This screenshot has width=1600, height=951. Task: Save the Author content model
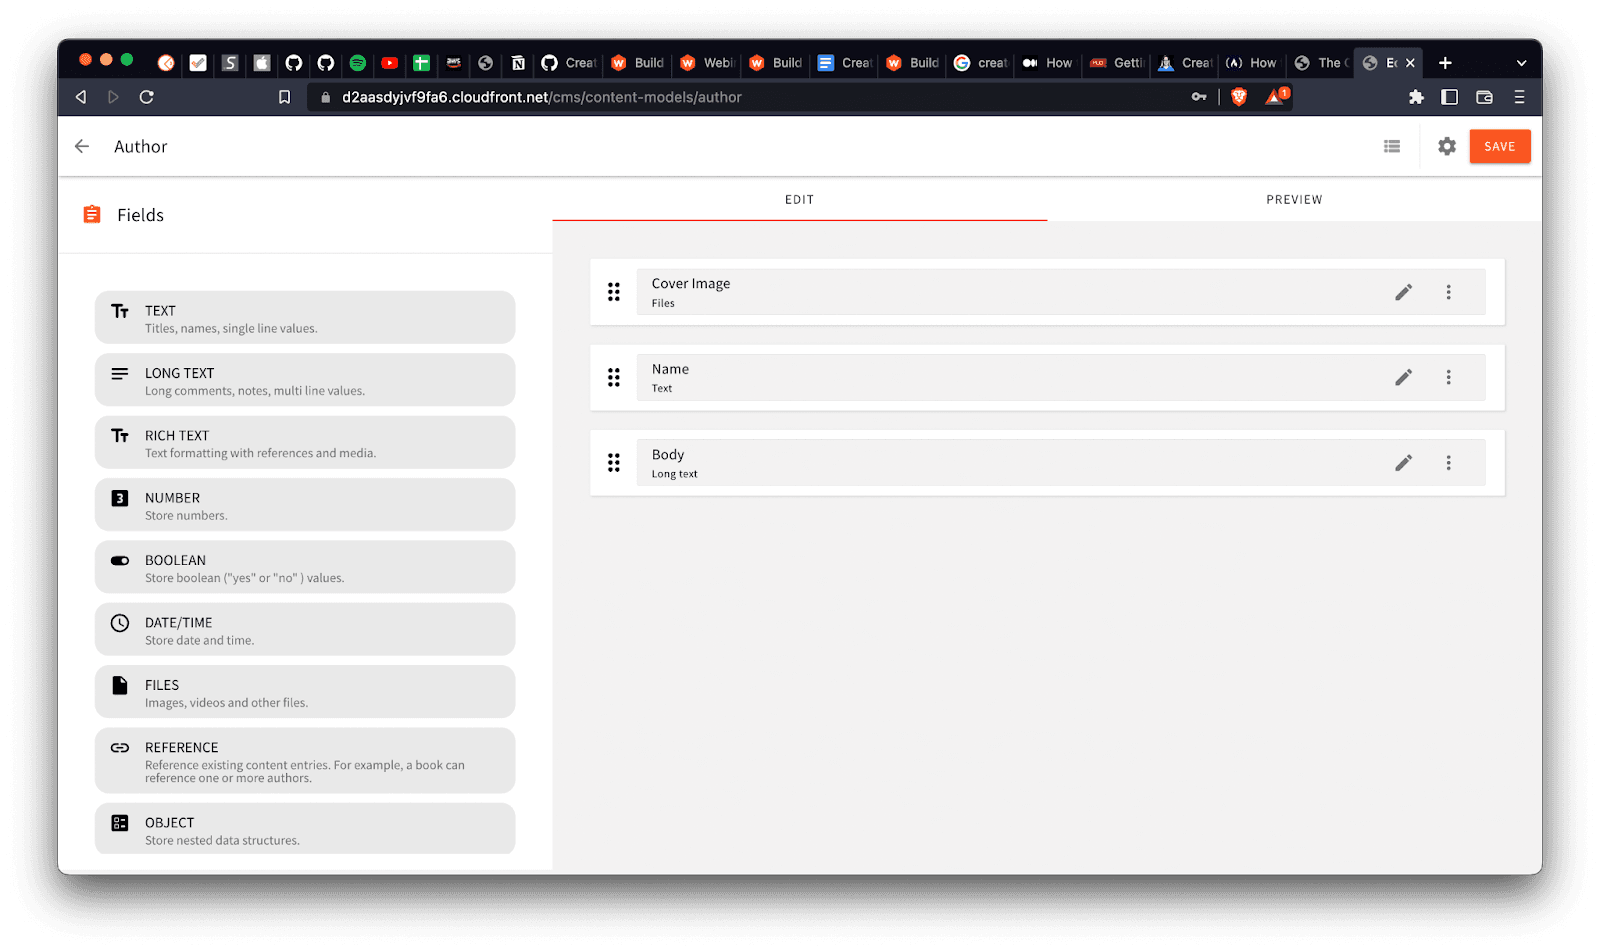(x=1499, y=147)
